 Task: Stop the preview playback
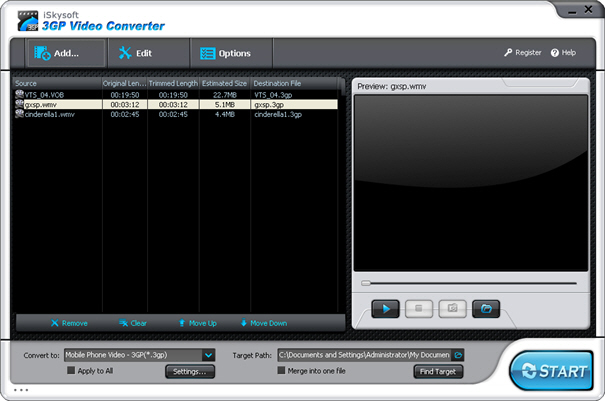pyautogui.click(x=419, y=309)
